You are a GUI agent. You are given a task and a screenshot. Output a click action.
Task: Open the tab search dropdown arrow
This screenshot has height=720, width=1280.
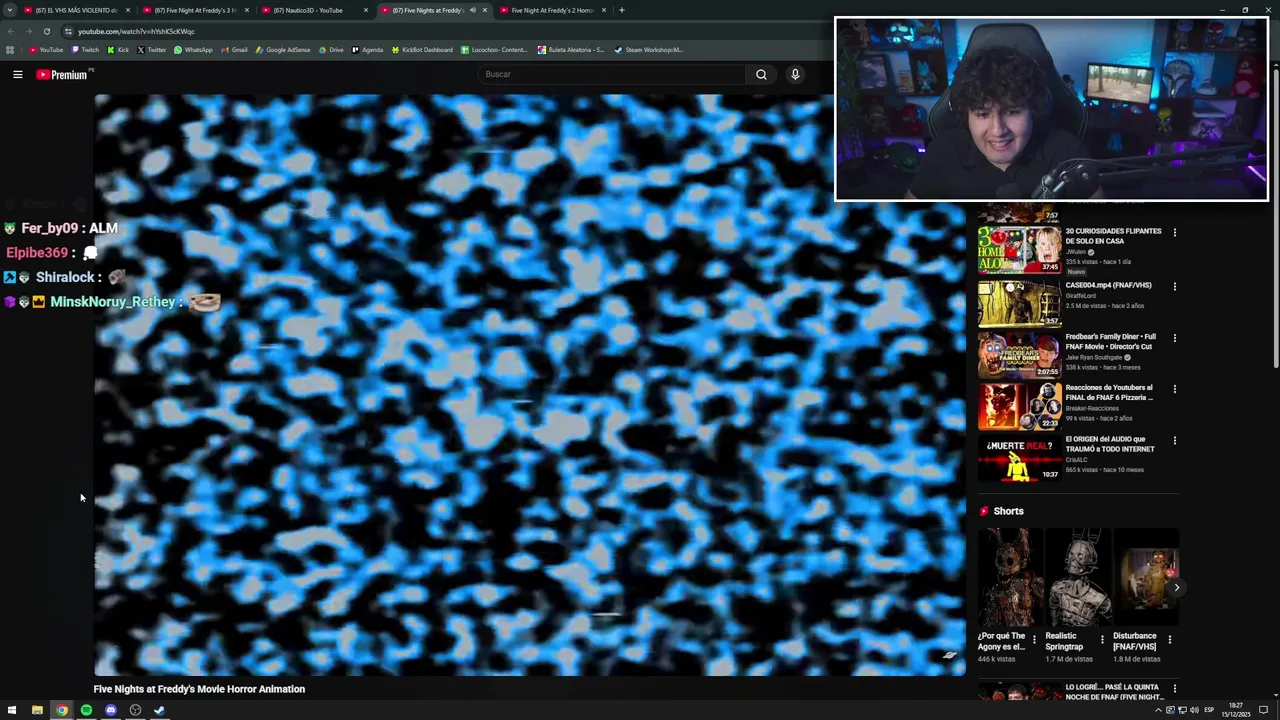coord(10,10)
